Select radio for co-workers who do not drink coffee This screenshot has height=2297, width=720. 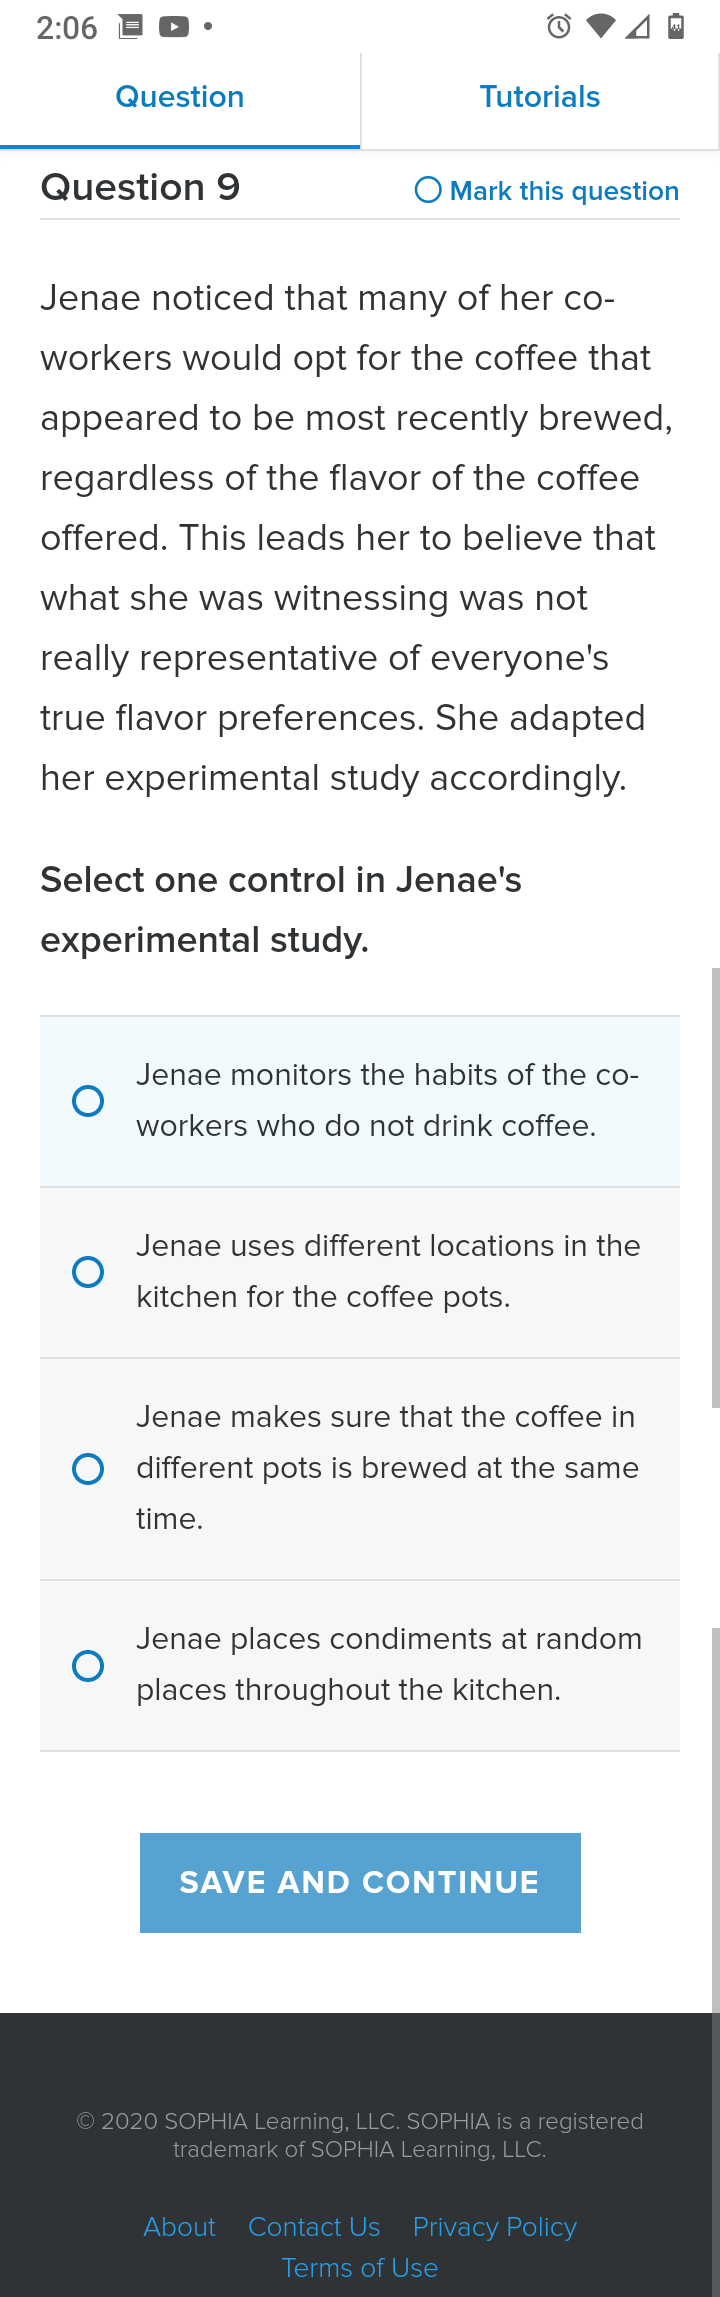88,1101
